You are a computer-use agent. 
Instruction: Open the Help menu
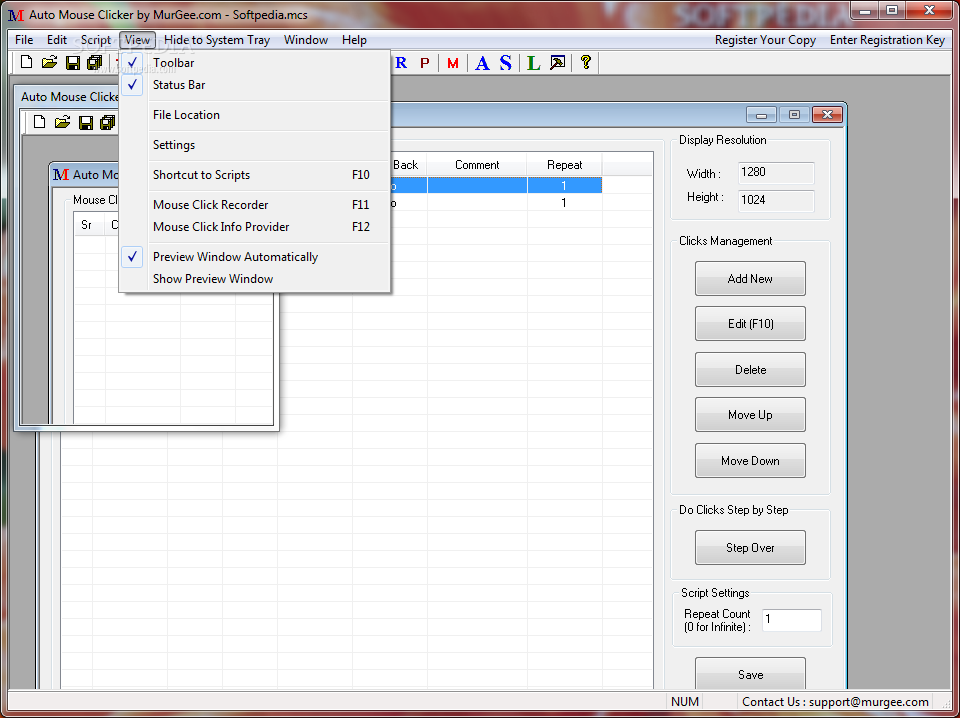(x=354, y=40)
